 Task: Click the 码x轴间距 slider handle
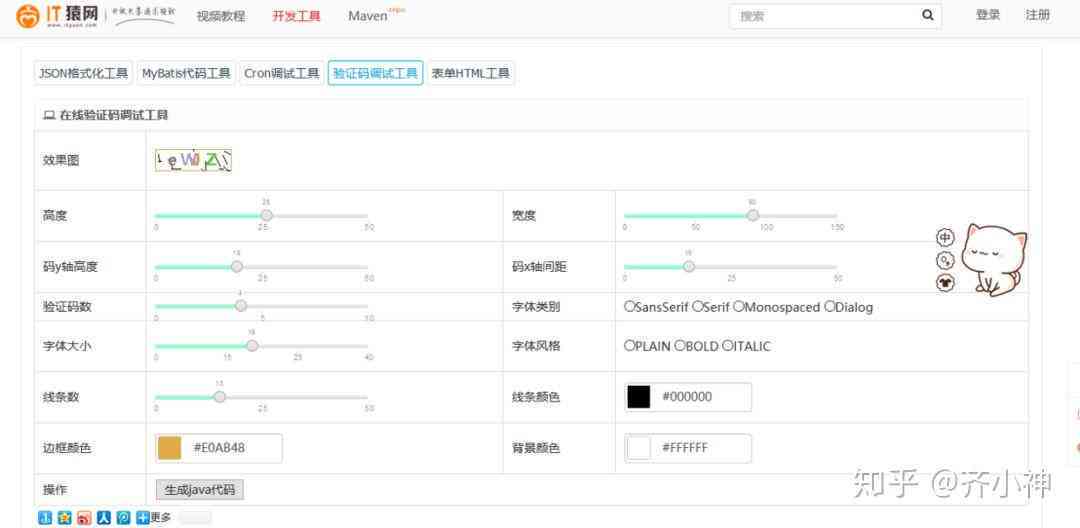click(x=688, y=266)
